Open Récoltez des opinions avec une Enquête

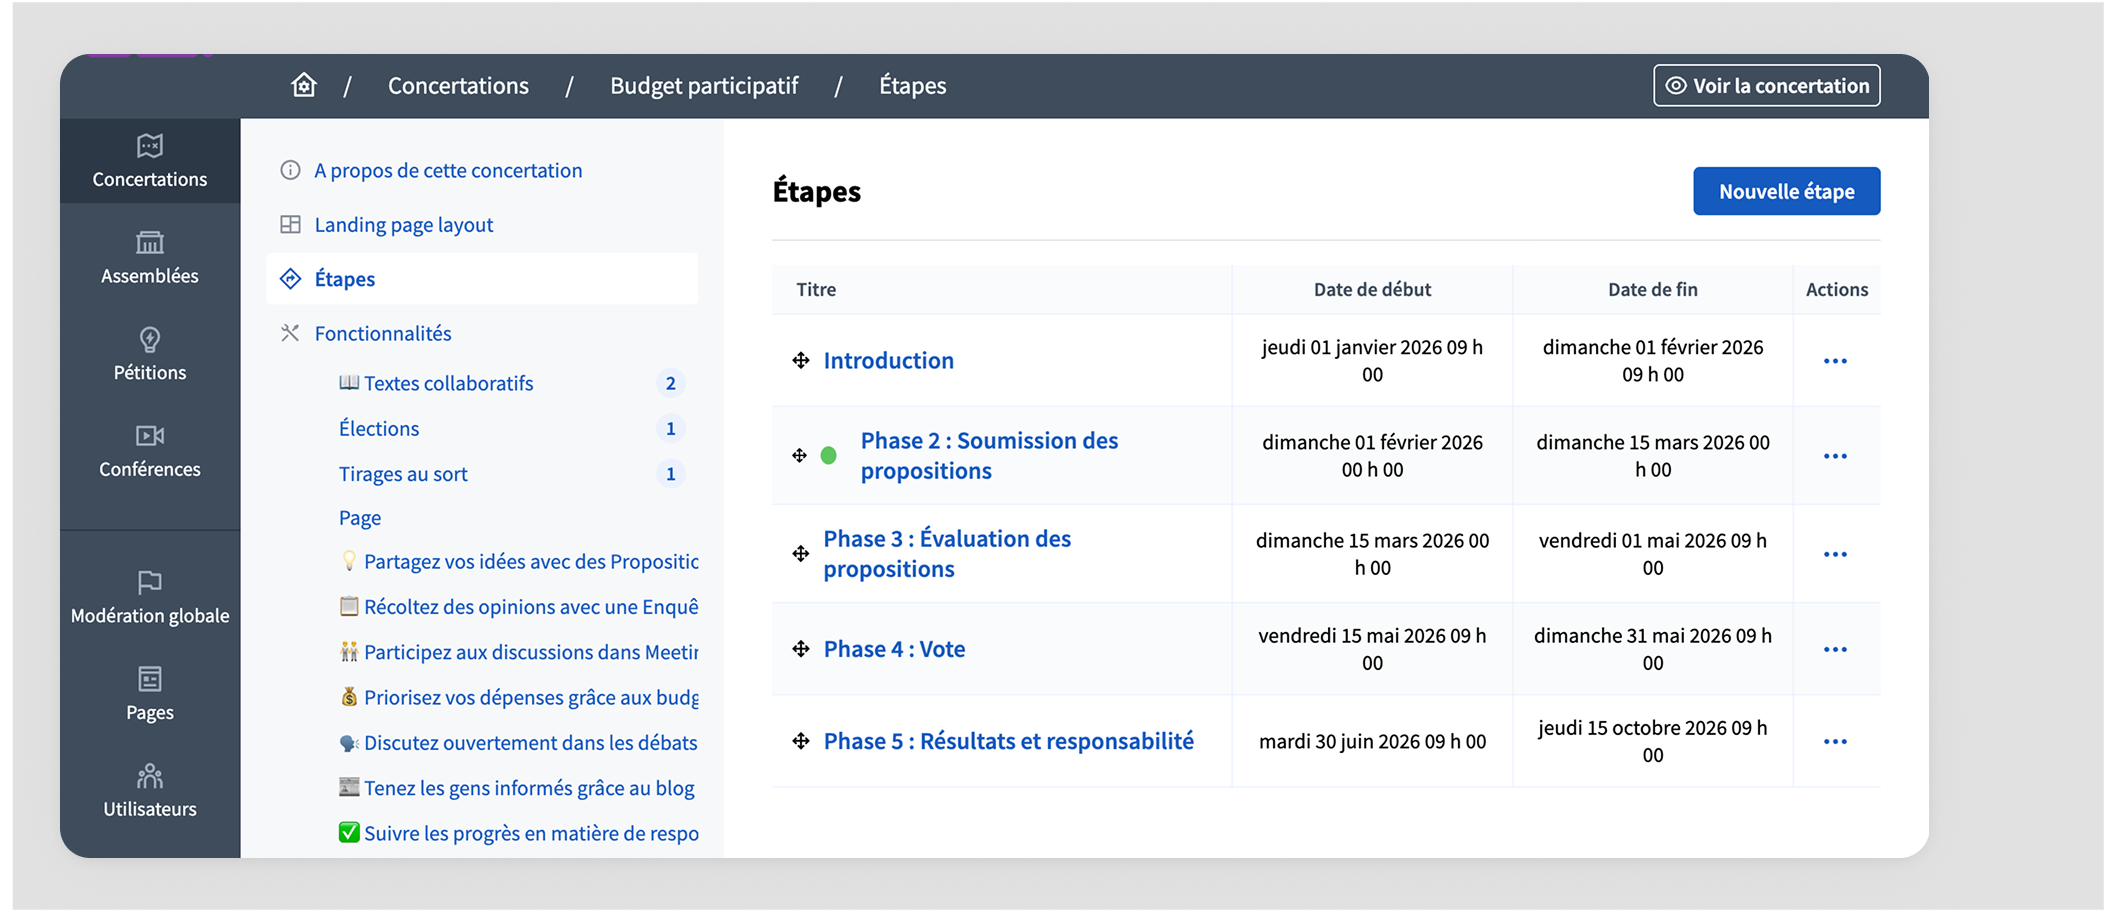click(519, 607)
